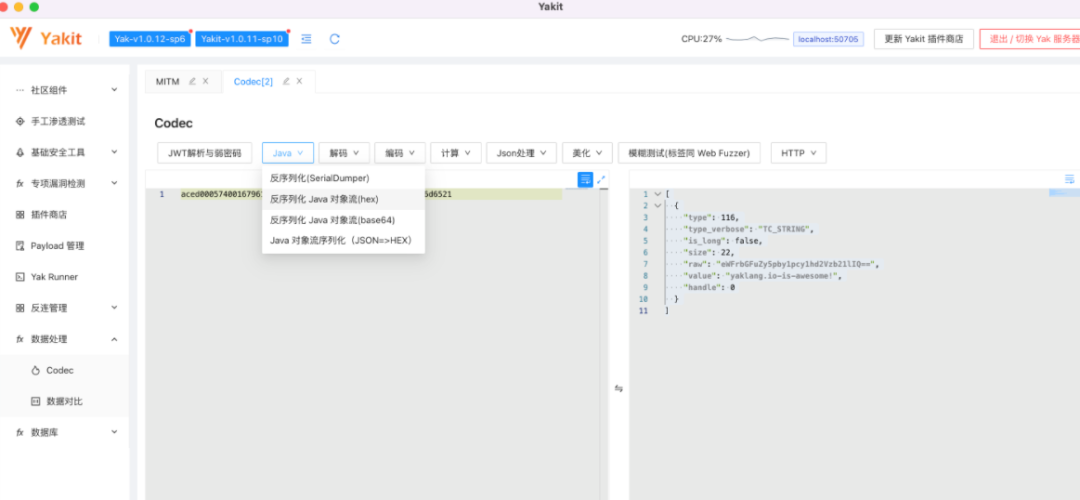Close the MITM tab
The width and height of the screenshot is (1080, 500).
point(205,81)
